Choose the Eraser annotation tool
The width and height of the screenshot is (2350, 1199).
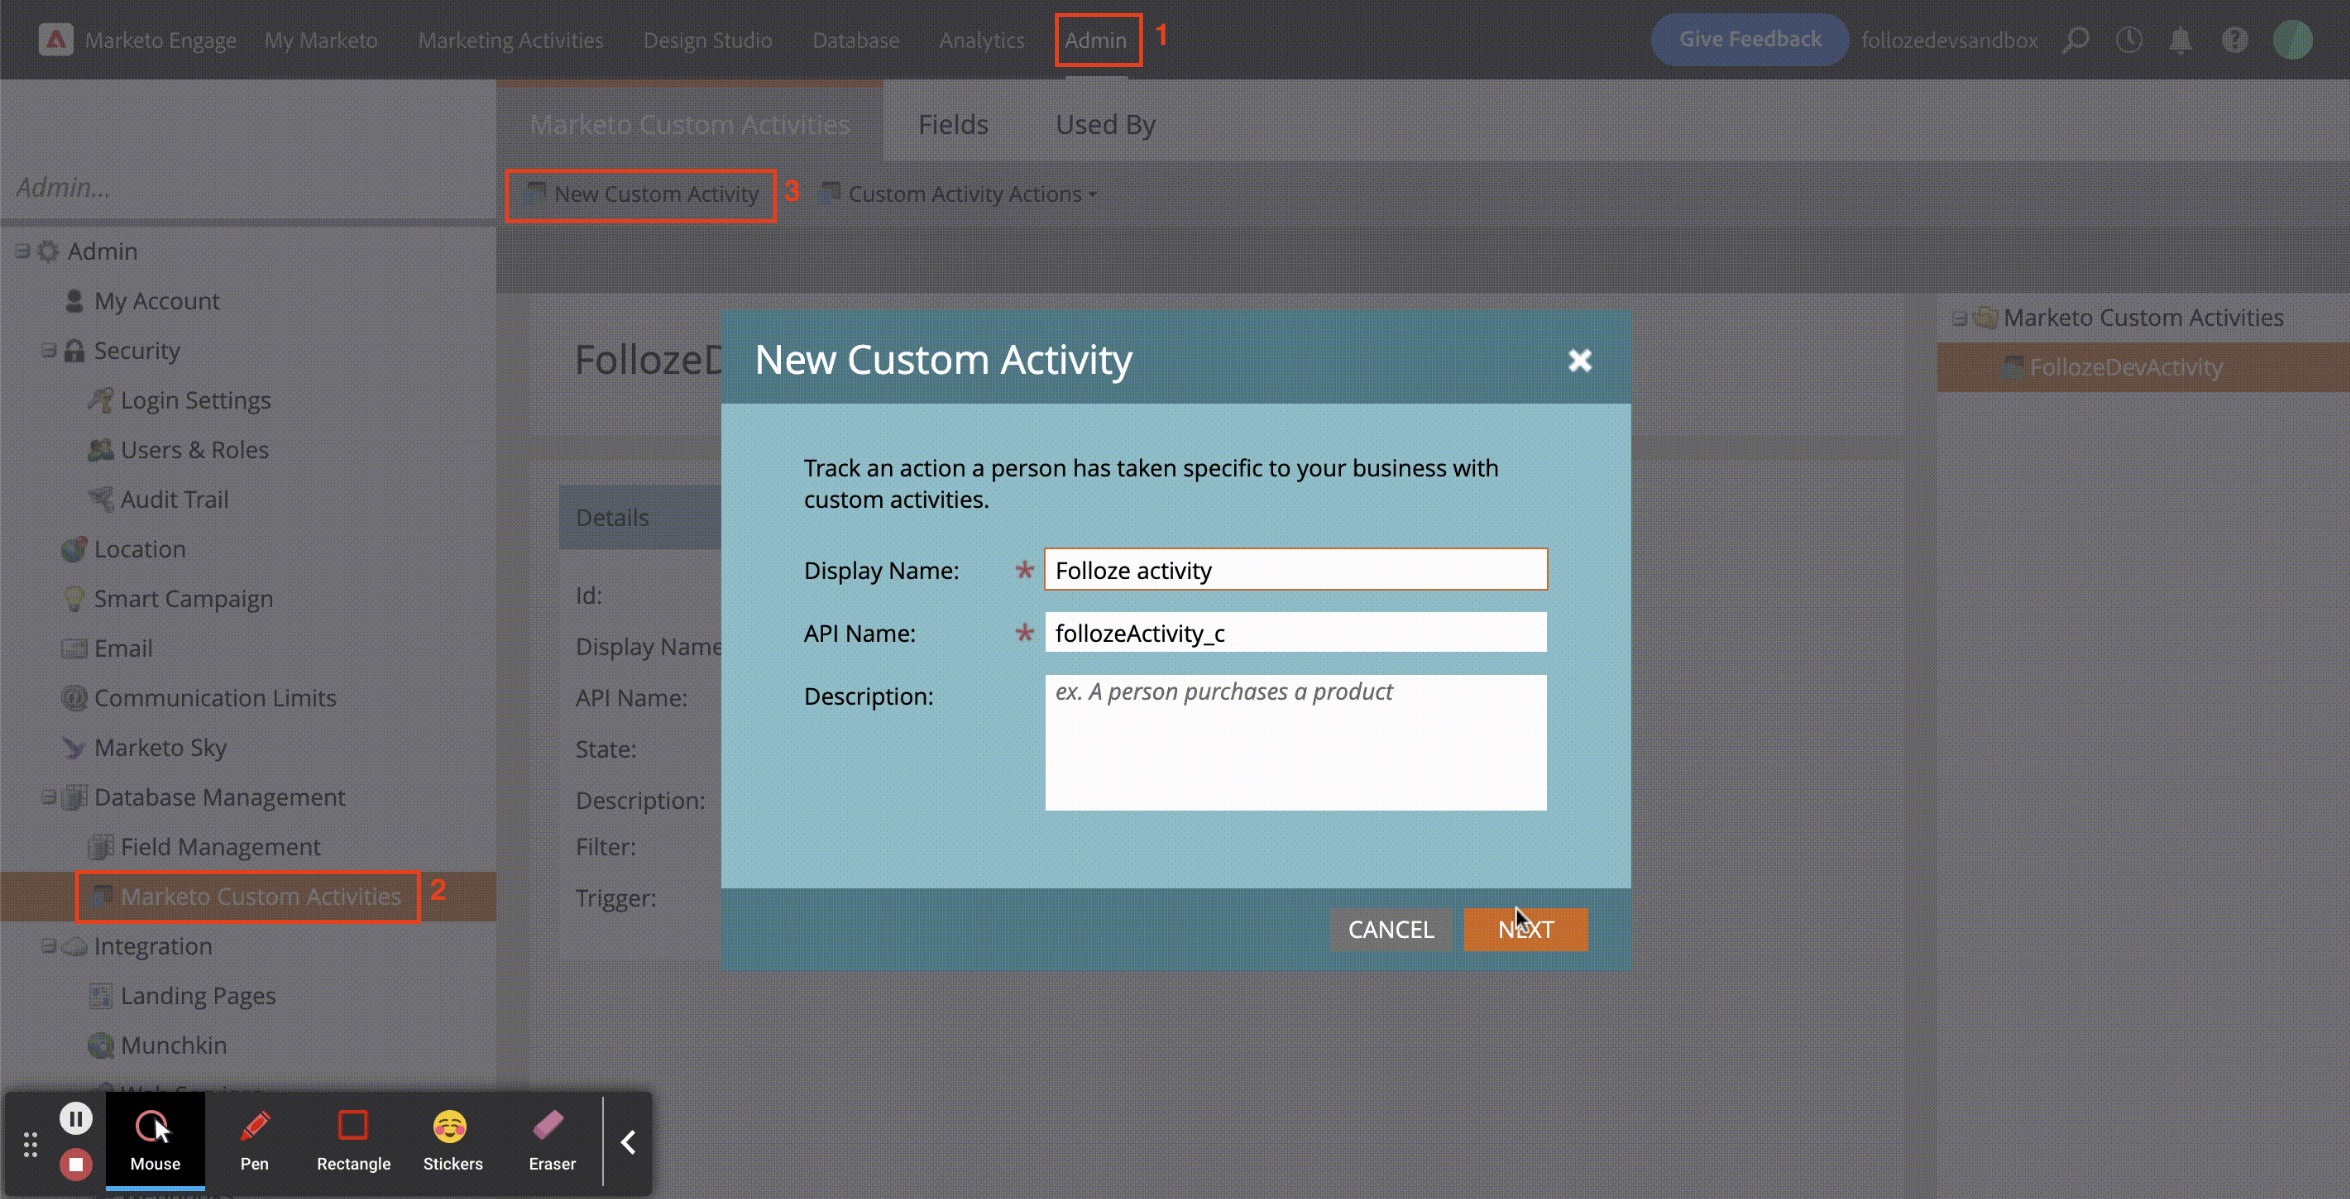551,1141
